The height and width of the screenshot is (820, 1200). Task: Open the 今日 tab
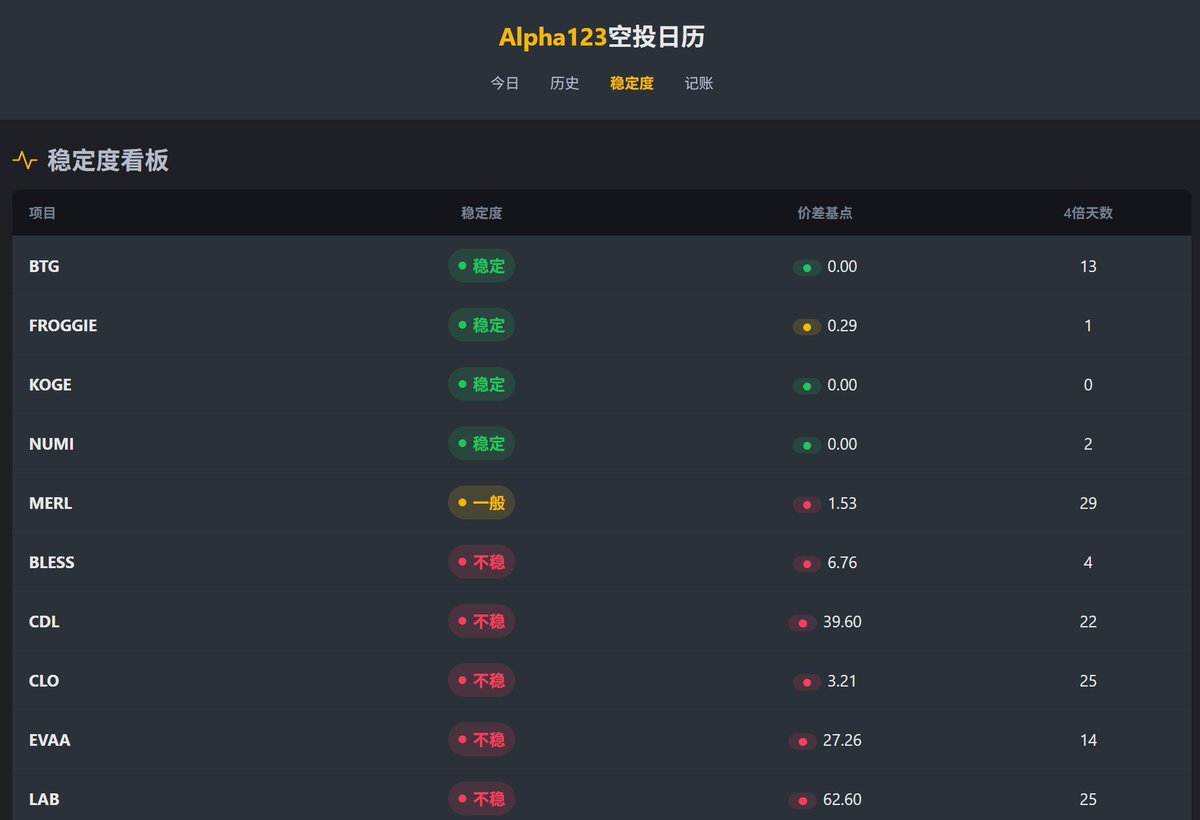click(504, 84)
